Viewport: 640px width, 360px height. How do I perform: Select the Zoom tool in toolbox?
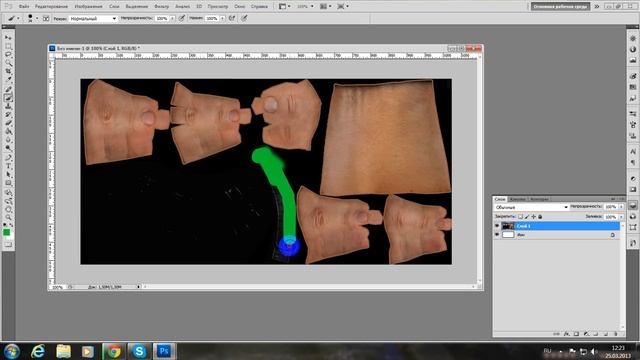(x=8, y=218)
